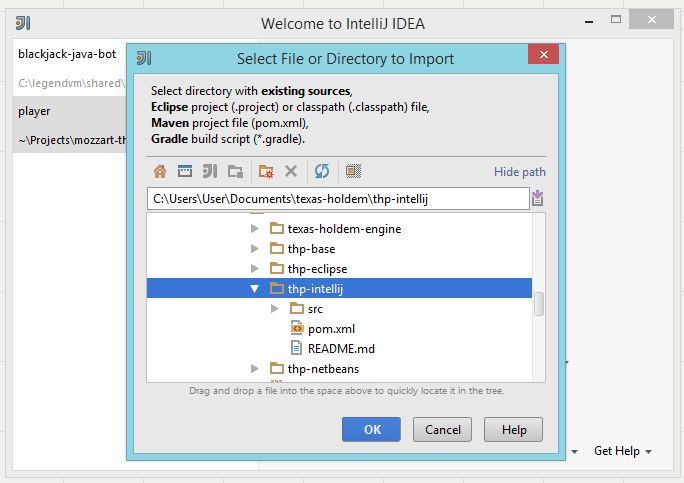This screenshot has height=483, width=684.
Task: Expand the texas-holdem-engine folder
Action: (x=255, y=229)
